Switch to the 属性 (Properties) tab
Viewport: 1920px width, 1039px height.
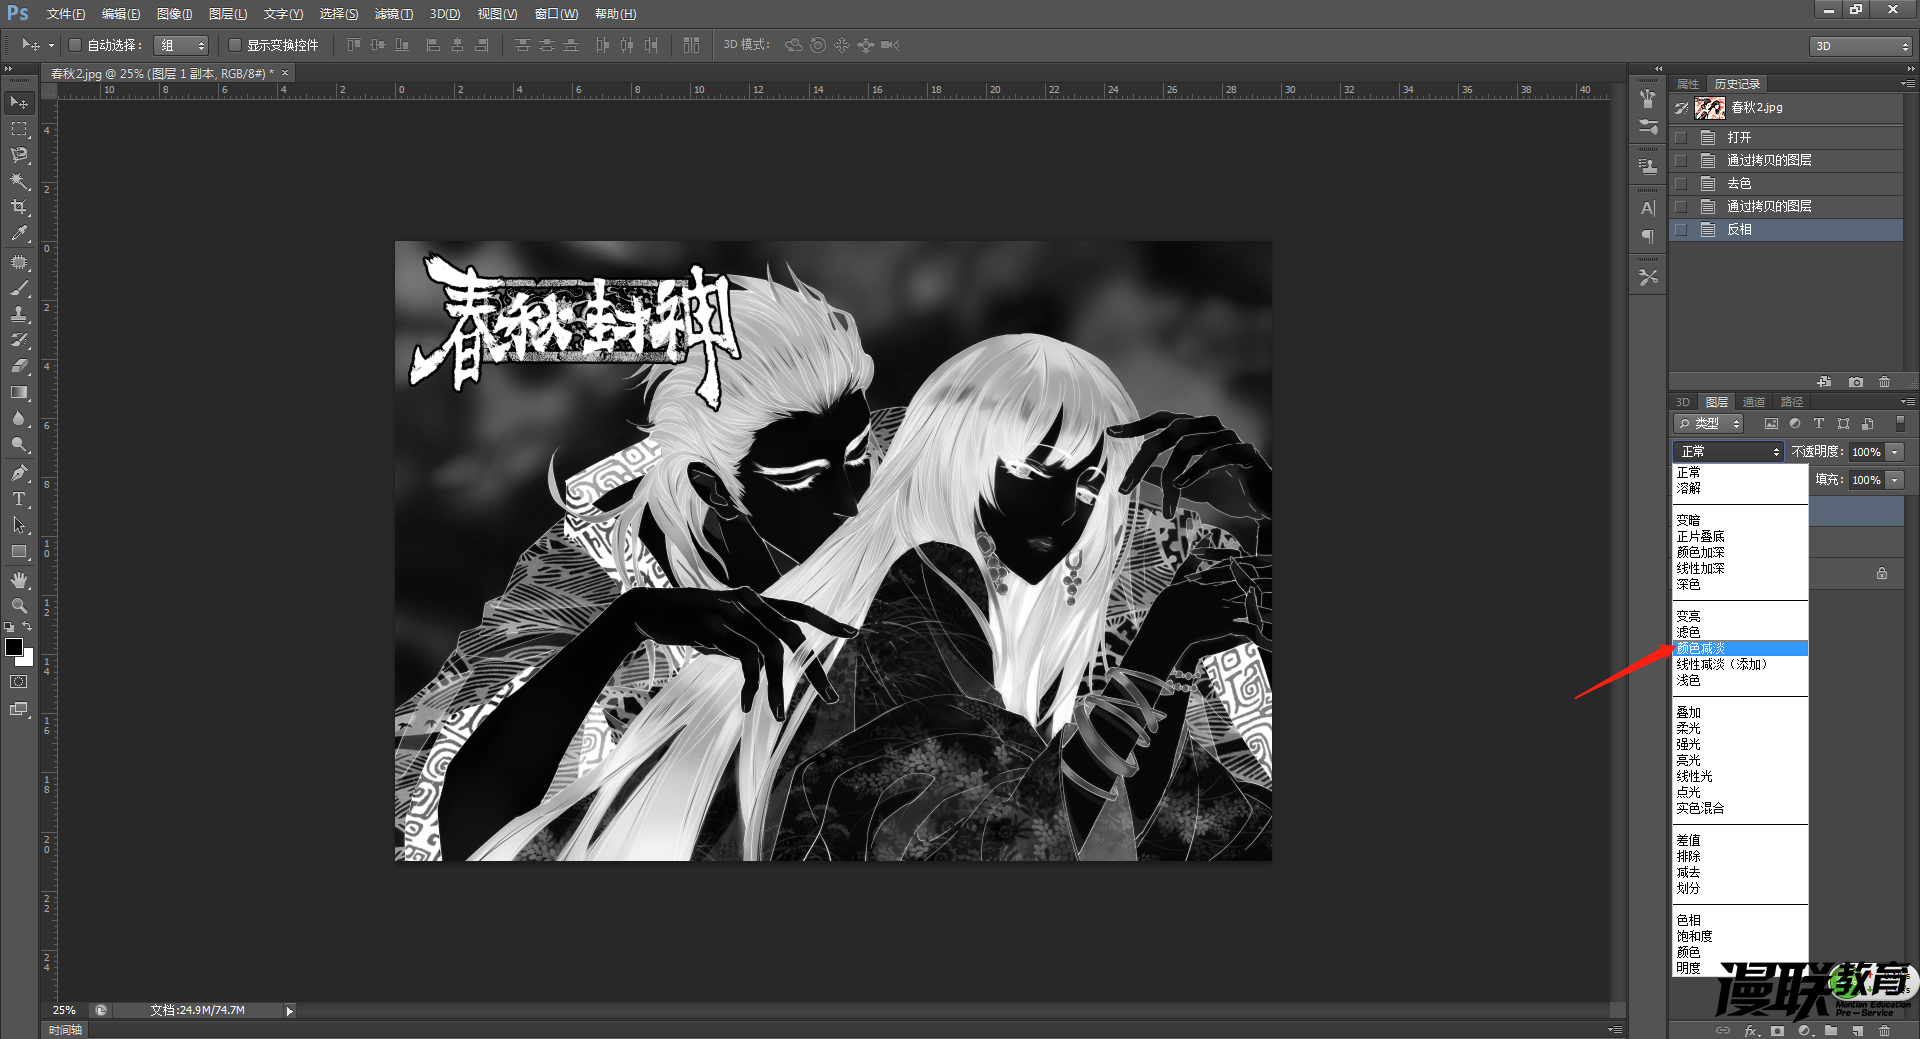tap(1688, 84)
